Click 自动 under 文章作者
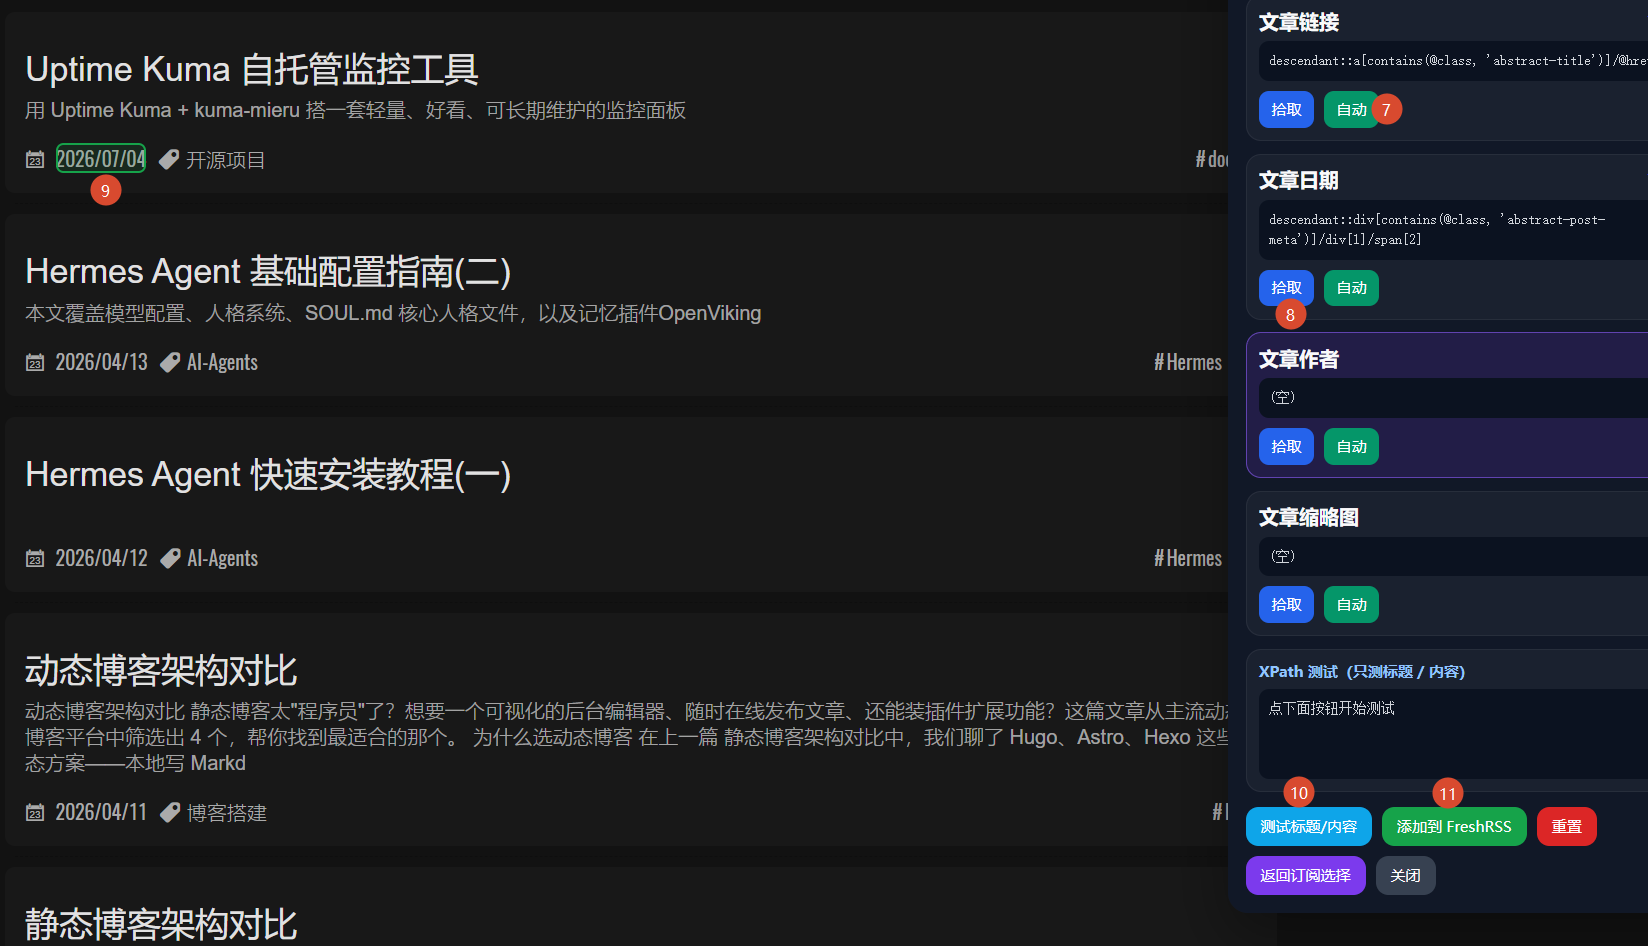This screenshot has width=1648, height=946. tap(1351, 446)
